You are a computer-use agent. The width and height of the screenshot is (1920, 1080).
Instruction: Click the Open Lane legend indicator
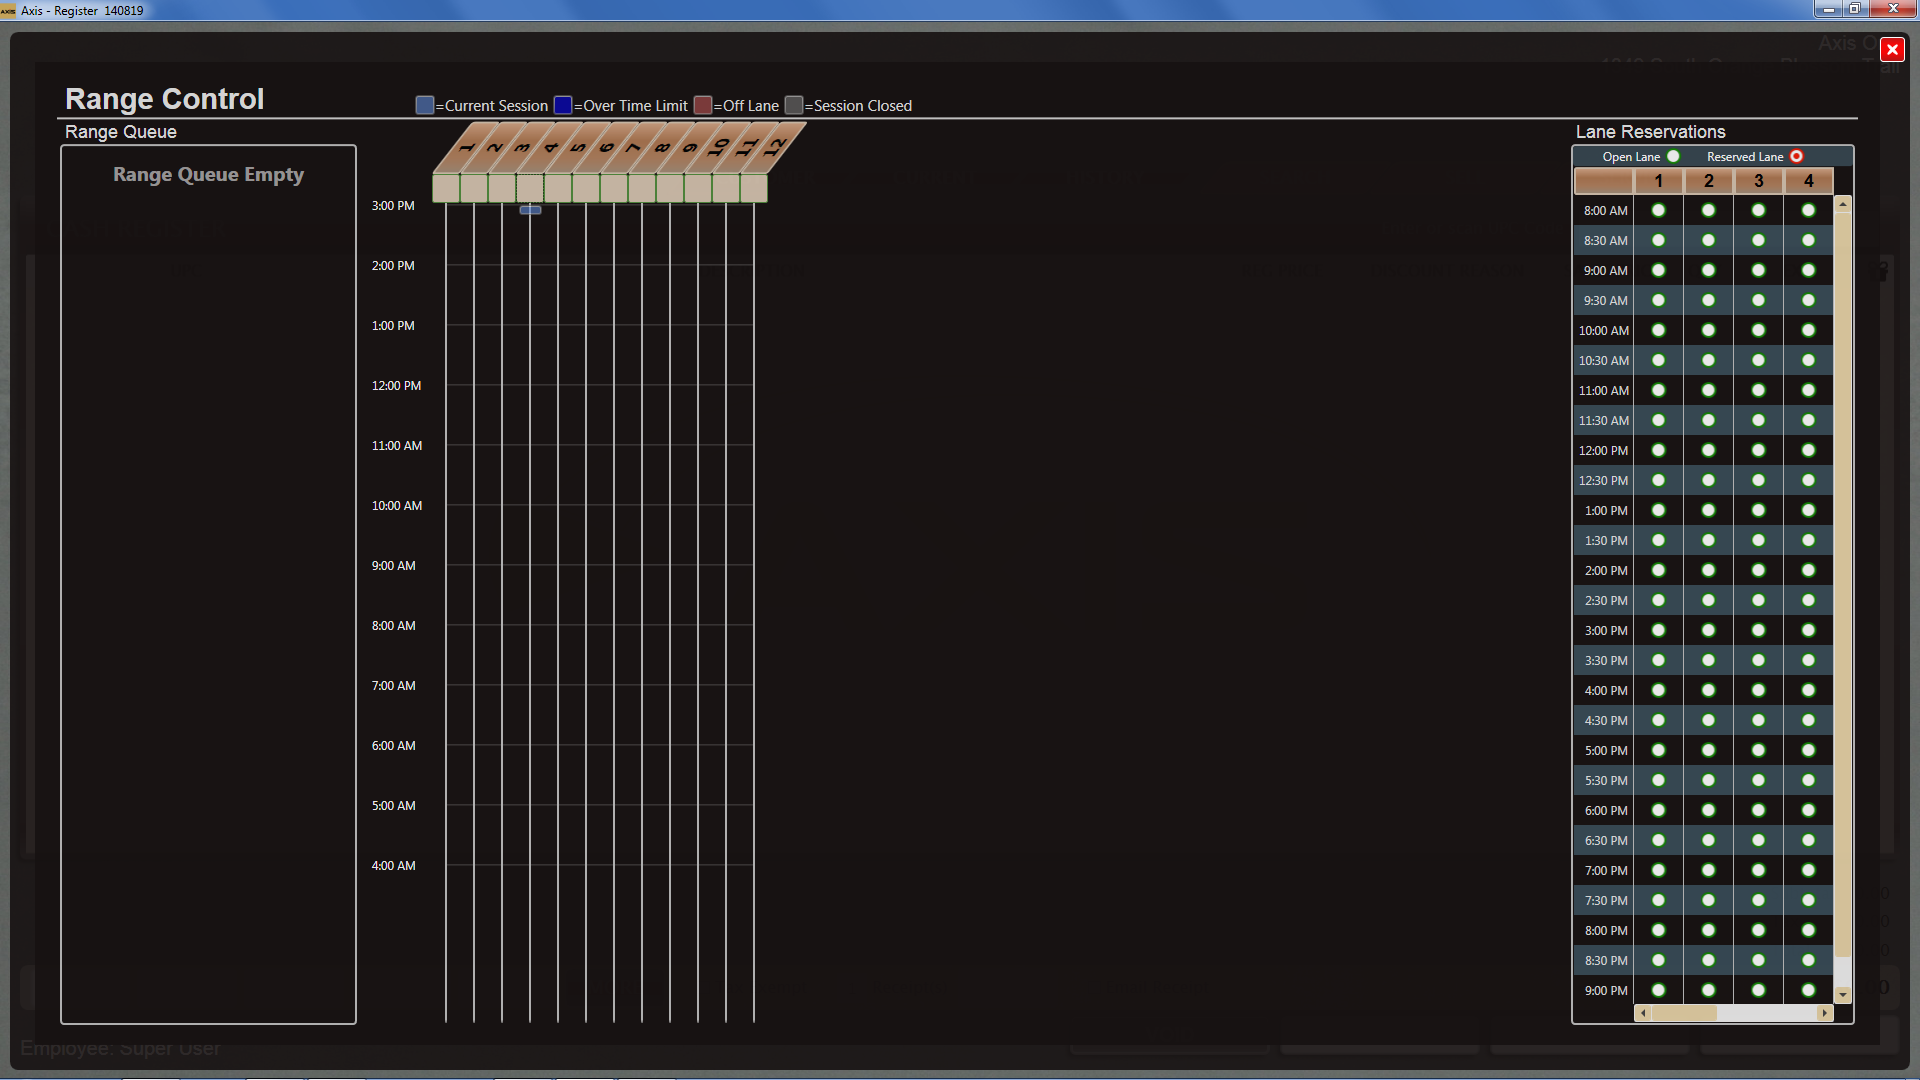coord(1674,156)
